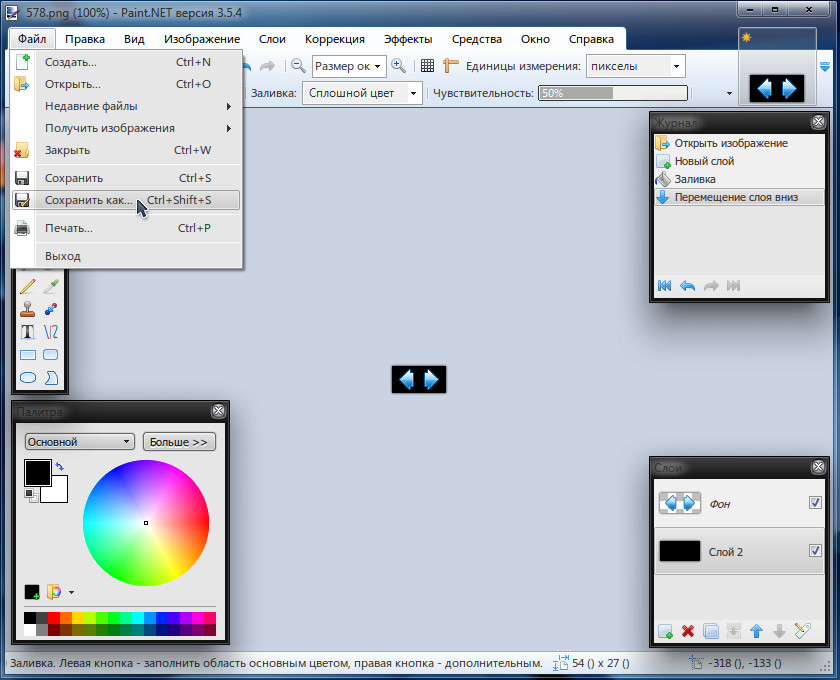Viewport: 840px width, 680px height.
Task: Toggle visibility checkbox for Фон layer
Action: [x=815, y=503]
